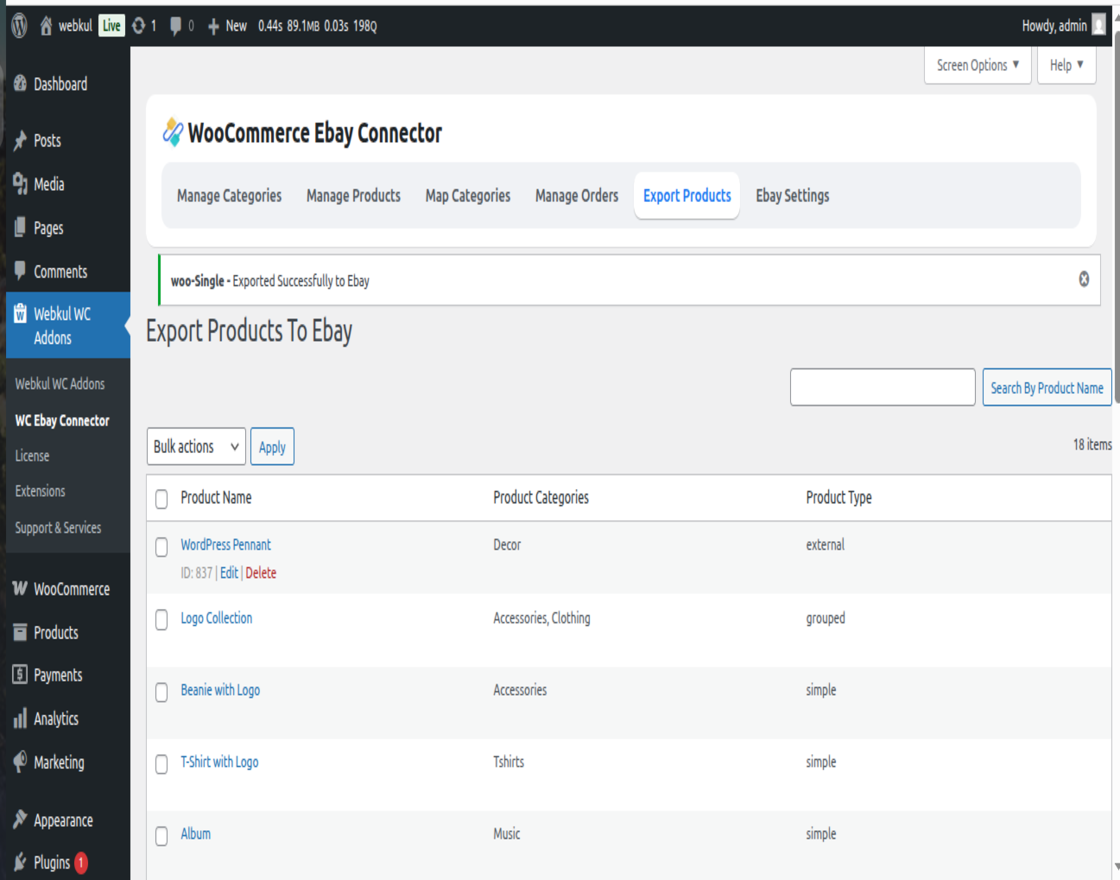Click Delete under WordPress Pennant

point(261,573)
